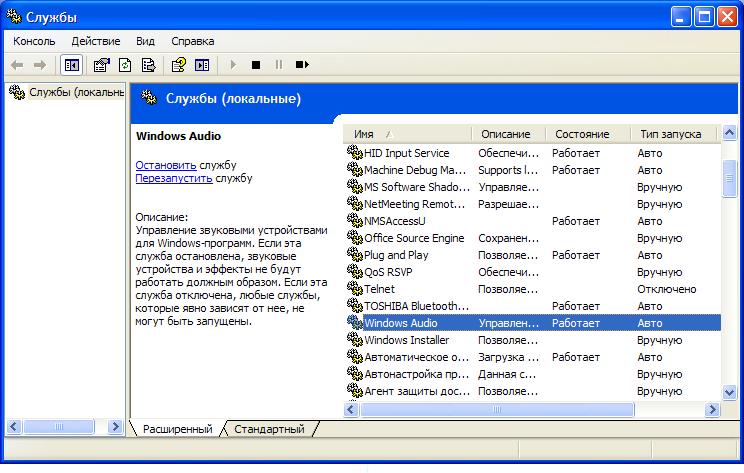Open Help via the question mark icon
Image resolution: width=744 pixels, height=473 pixels.
[x=178, y=65]
